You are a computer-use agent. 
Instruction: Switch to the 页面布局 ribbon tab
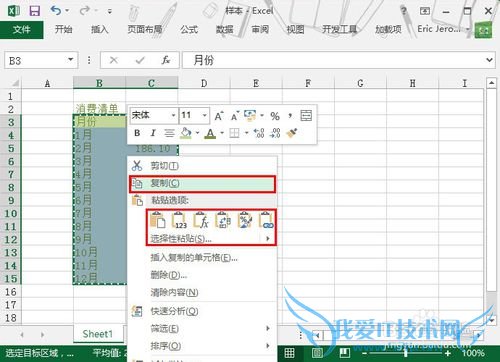coord(145,30)
